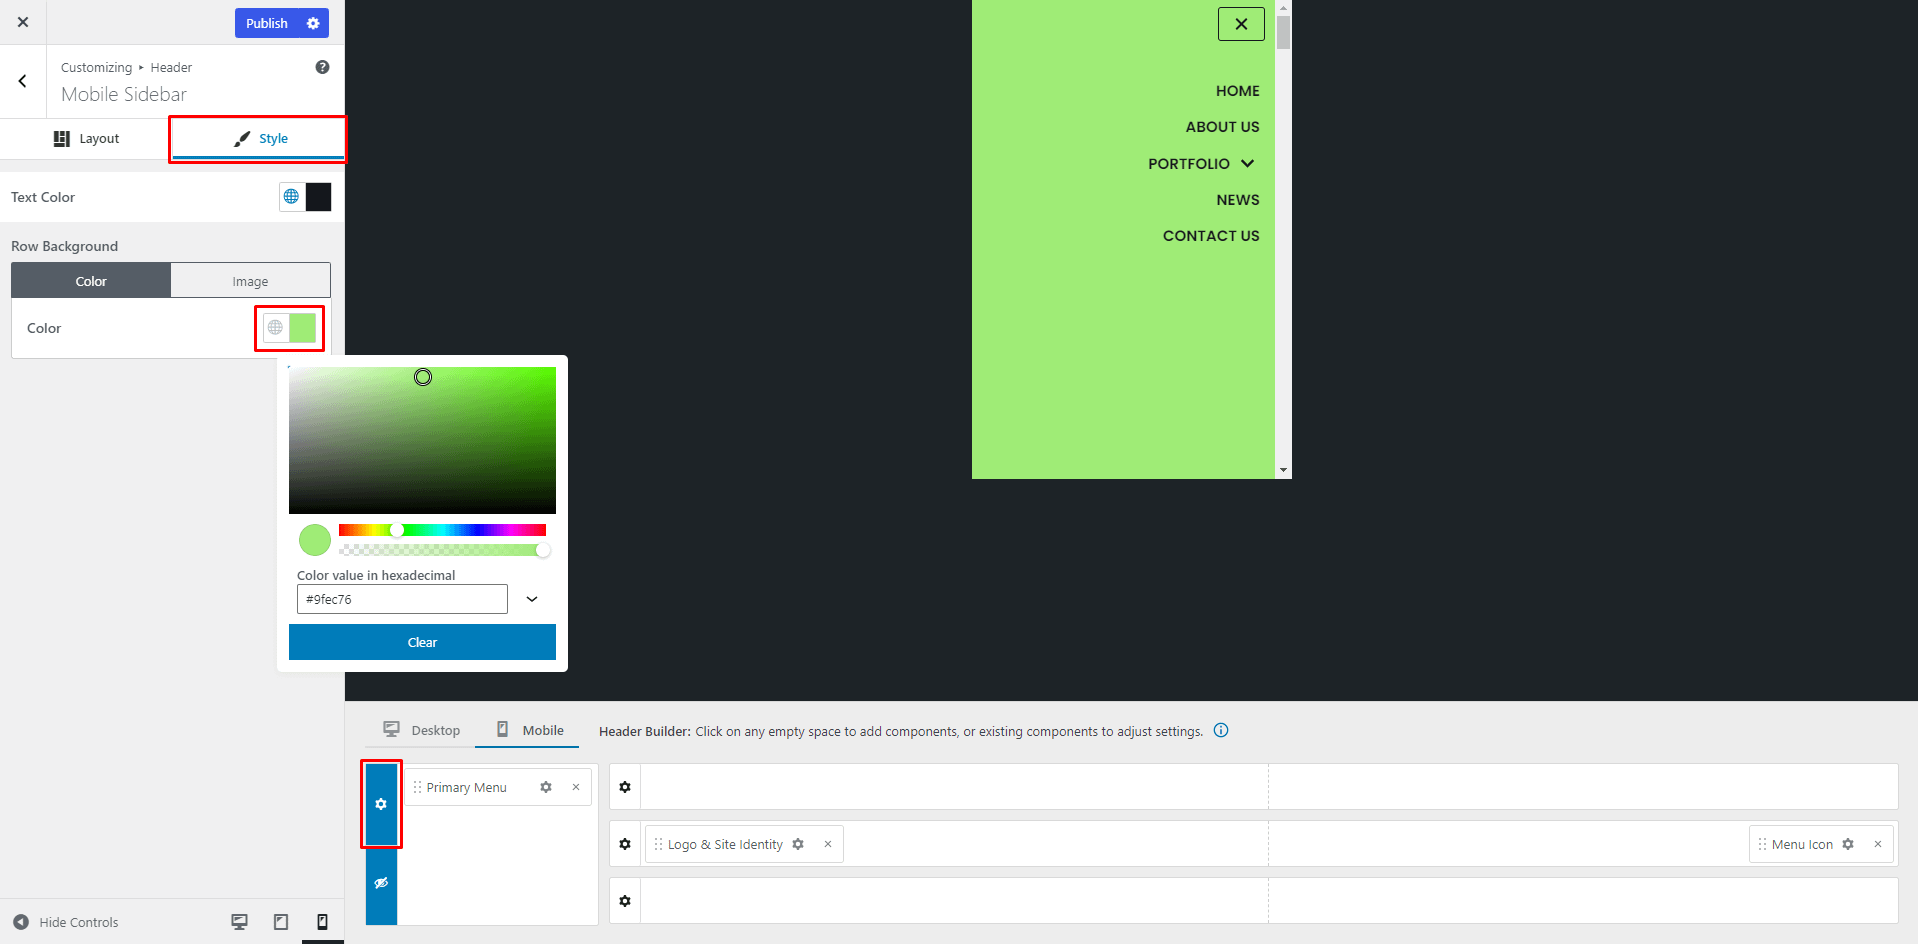This screenshot has width=1918, height=944.
Task: Toggle the mobile sidebar visibility eye icon
Action: pos(381,883)
